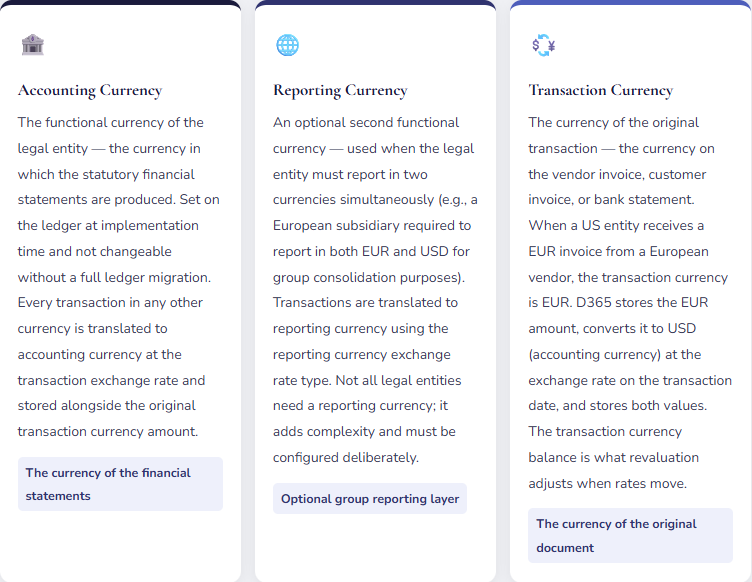Click dark top border of Accounting Currency card
Image resolution: width=752 pixels, height=582 pixels.
coord(120,3)
